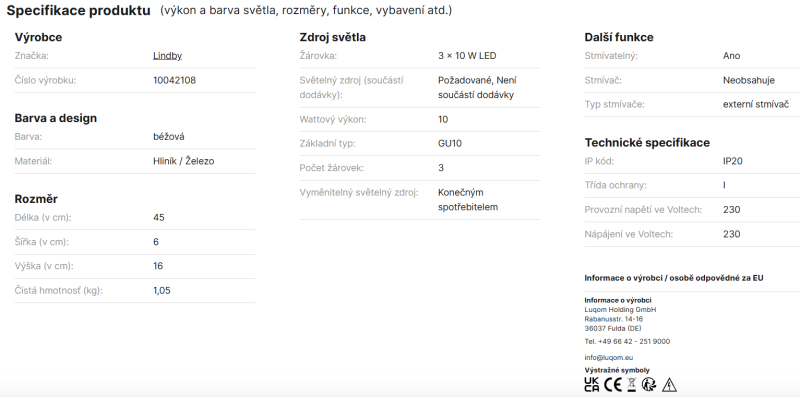Click the Barva a design section heading
800x397 pixels.
[x=56, y=118]
